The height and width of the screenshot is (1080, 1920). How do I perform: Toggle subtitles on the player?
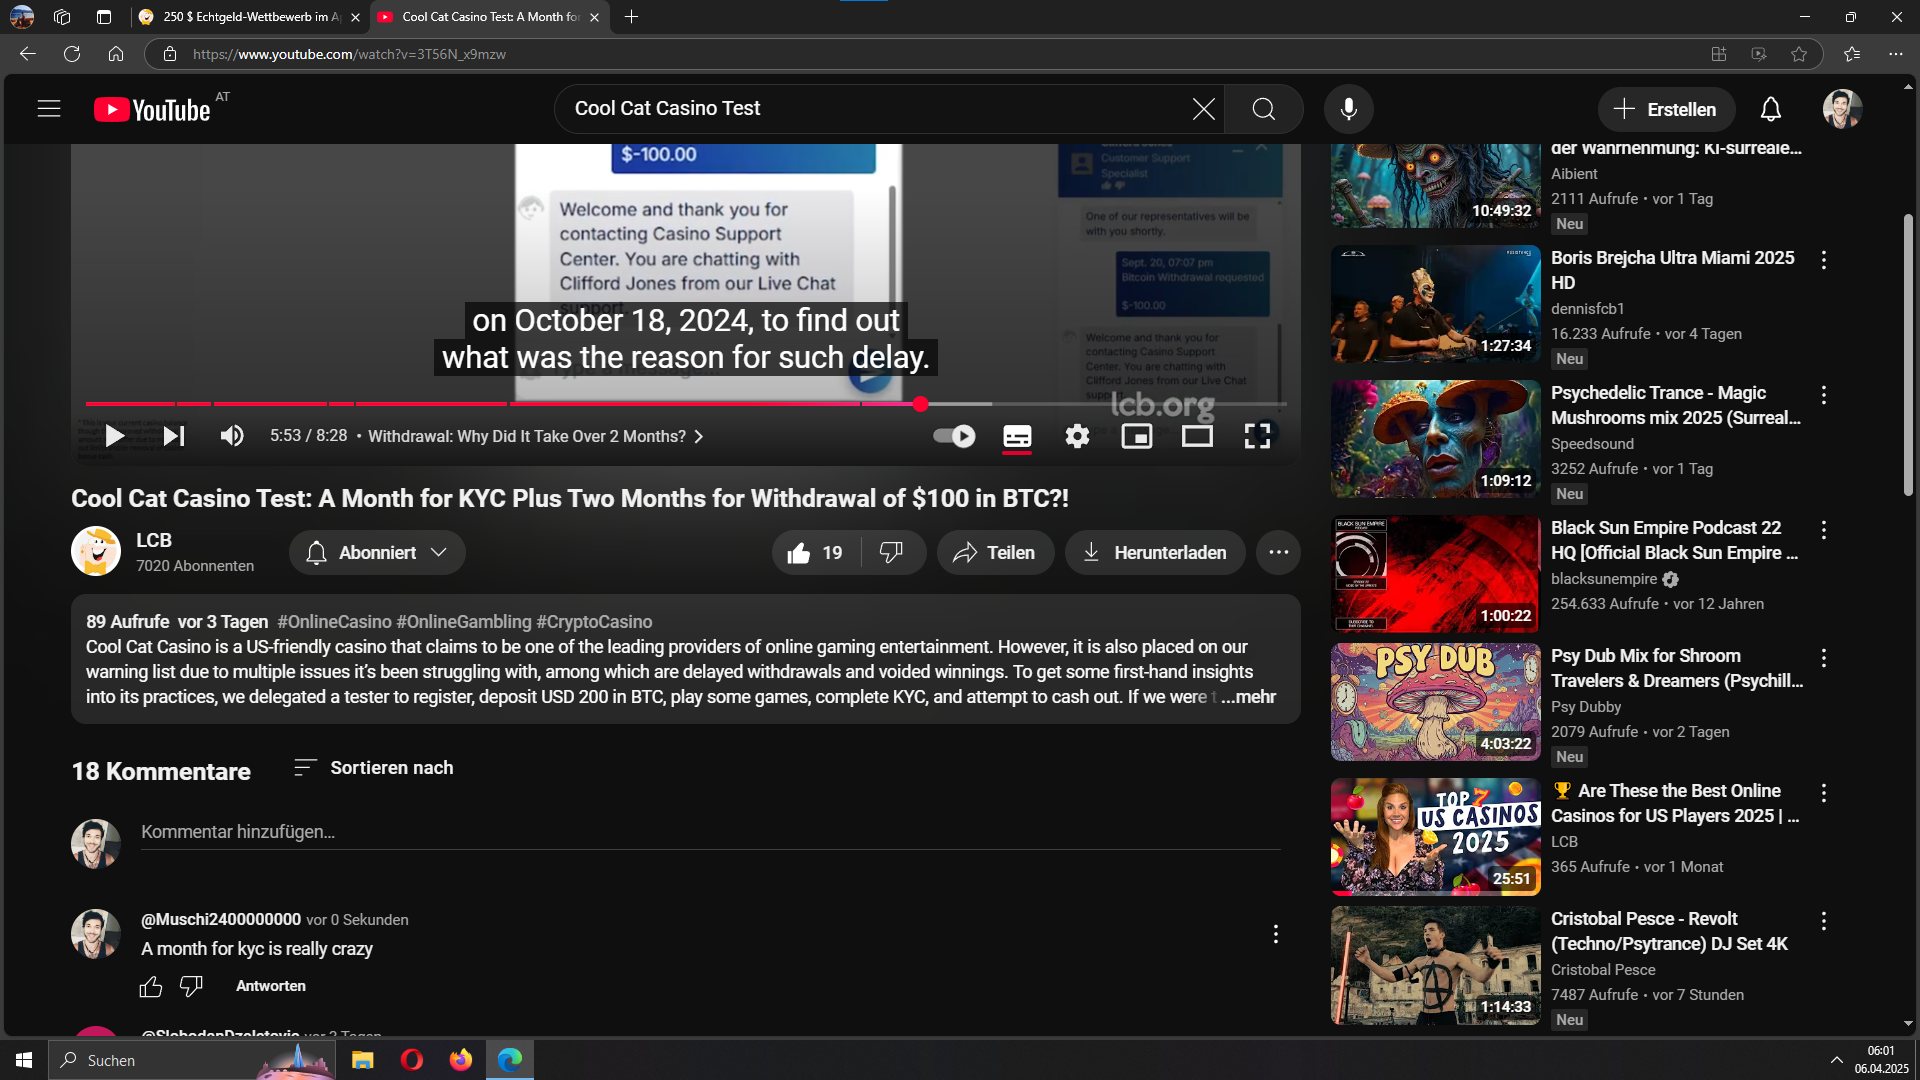(x=1017, y=436)
